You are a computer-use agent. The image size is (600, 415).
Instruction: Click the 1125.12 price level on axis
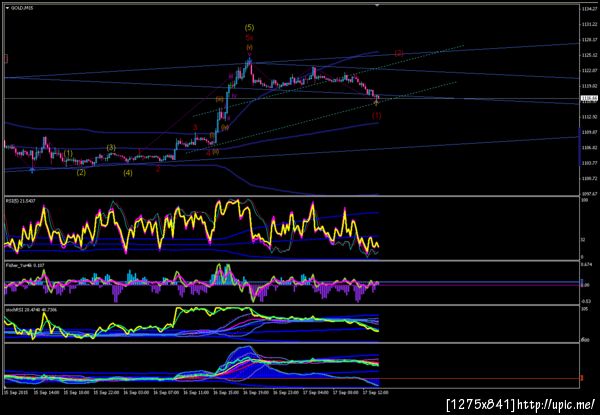[589, 55]
